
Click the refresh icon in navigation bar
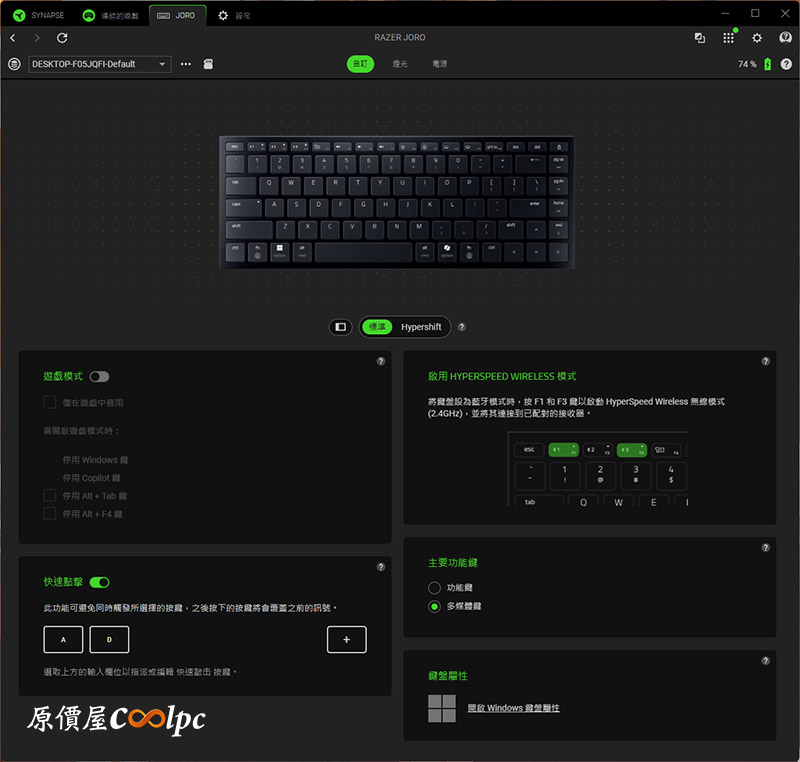pos(62,38)
